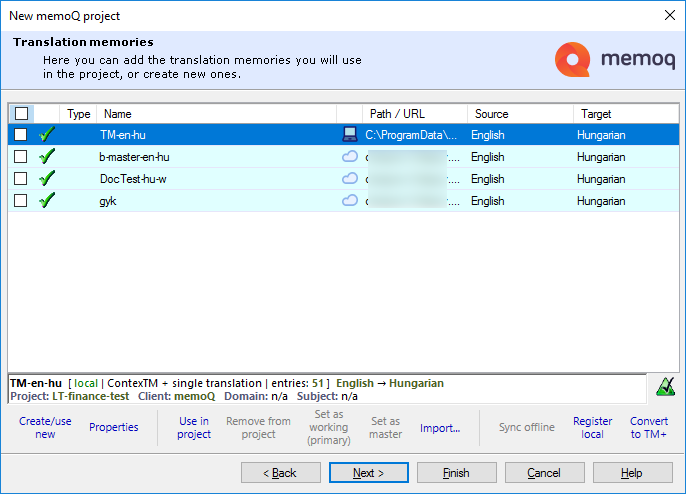This screenshot has width=686, height=494.
Task: Sort by the Name column header
Action: [215, 114]
